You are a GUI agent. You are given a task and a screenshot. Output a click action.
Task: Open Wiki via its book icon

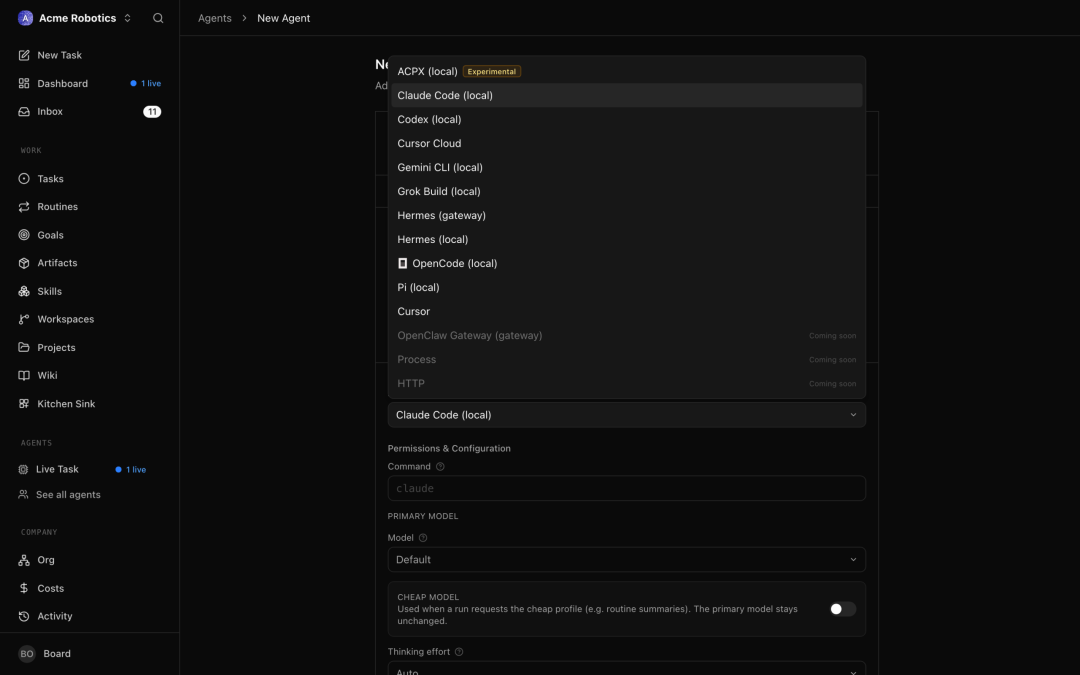(24, 375)
